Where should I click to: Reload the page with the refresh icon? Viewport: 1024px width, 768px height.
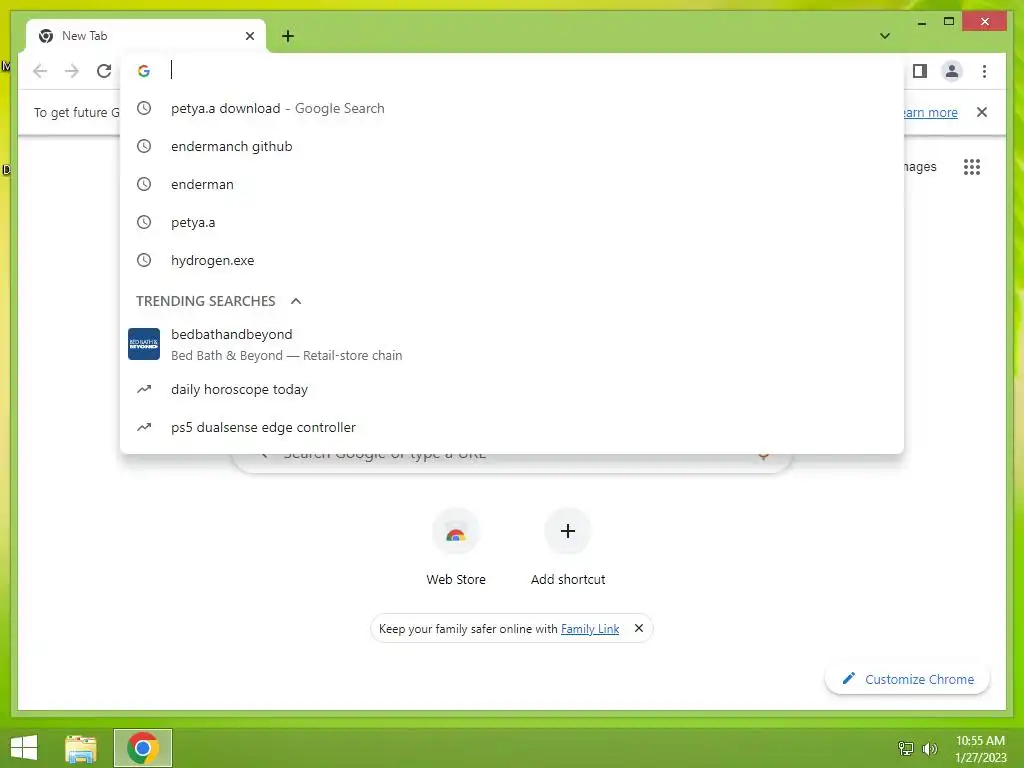coord(104,71)
